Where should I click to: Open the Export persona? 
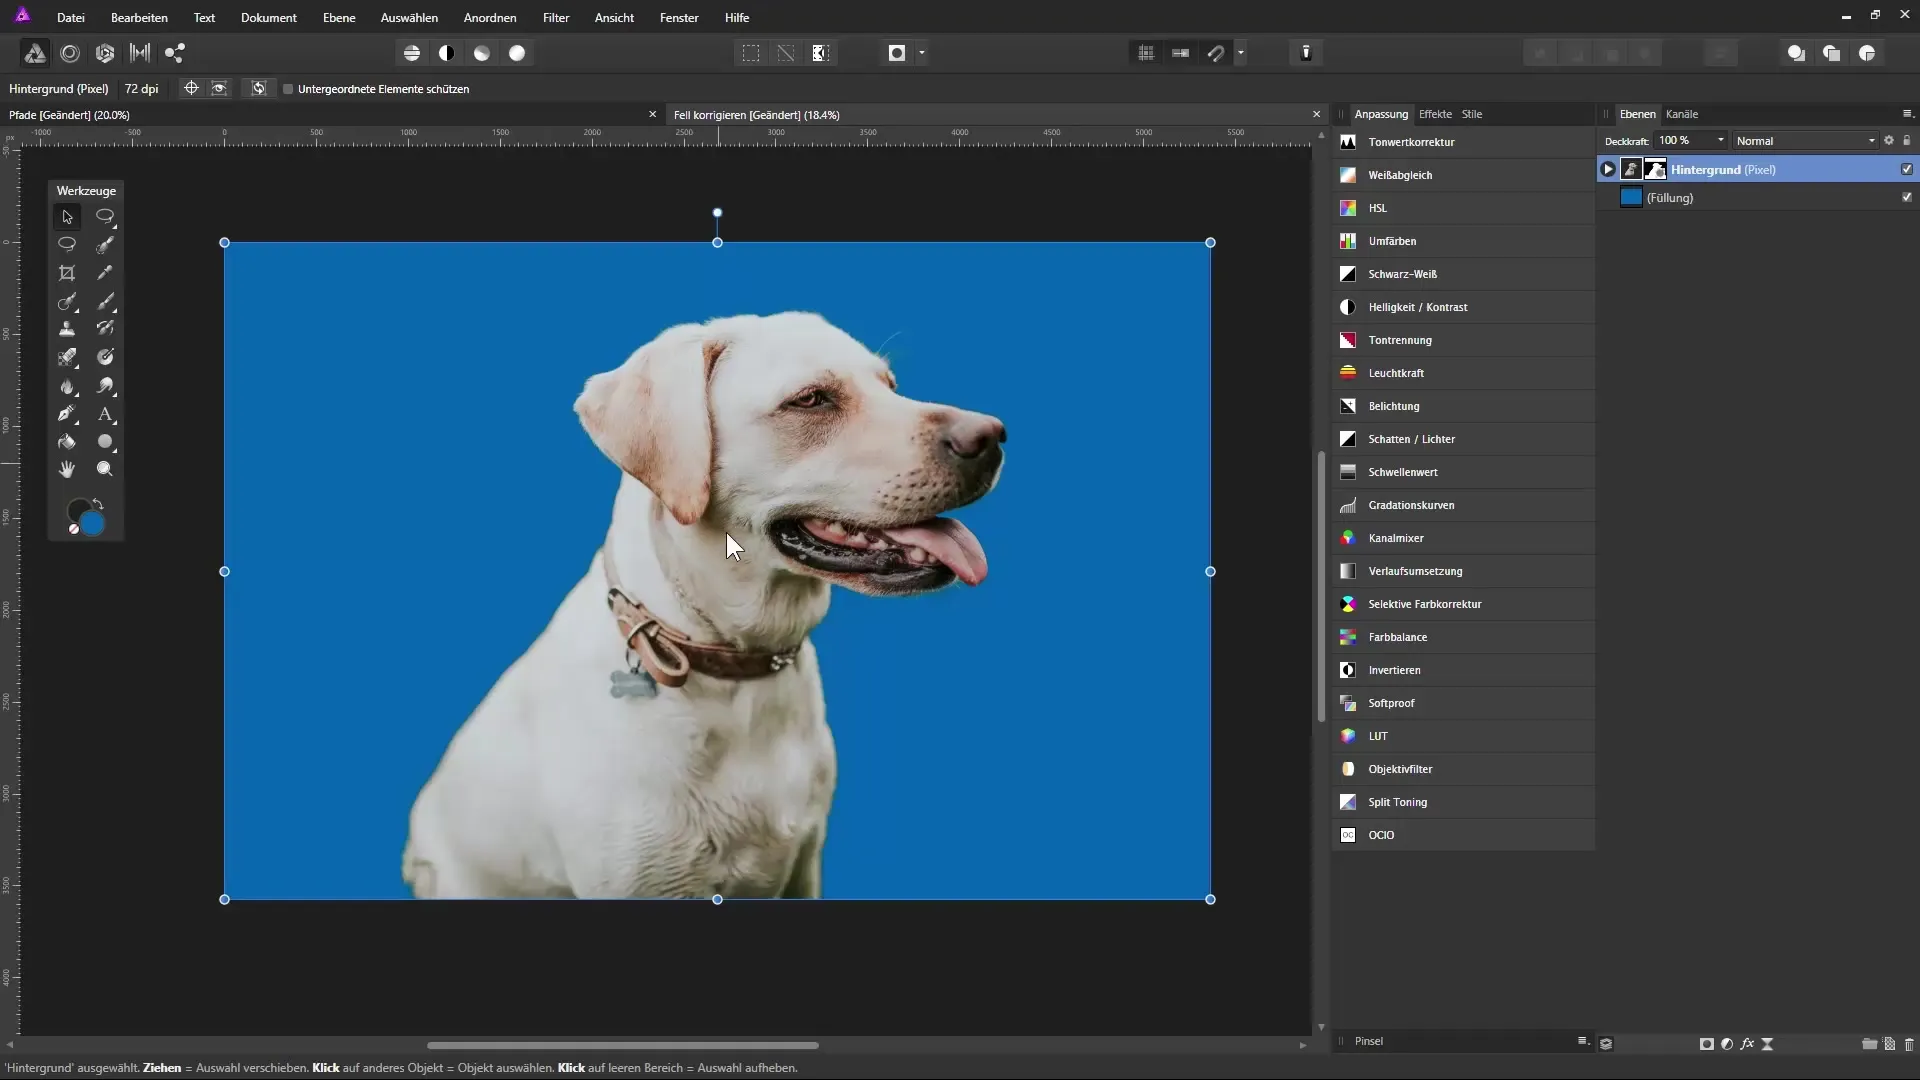[175, 53]
